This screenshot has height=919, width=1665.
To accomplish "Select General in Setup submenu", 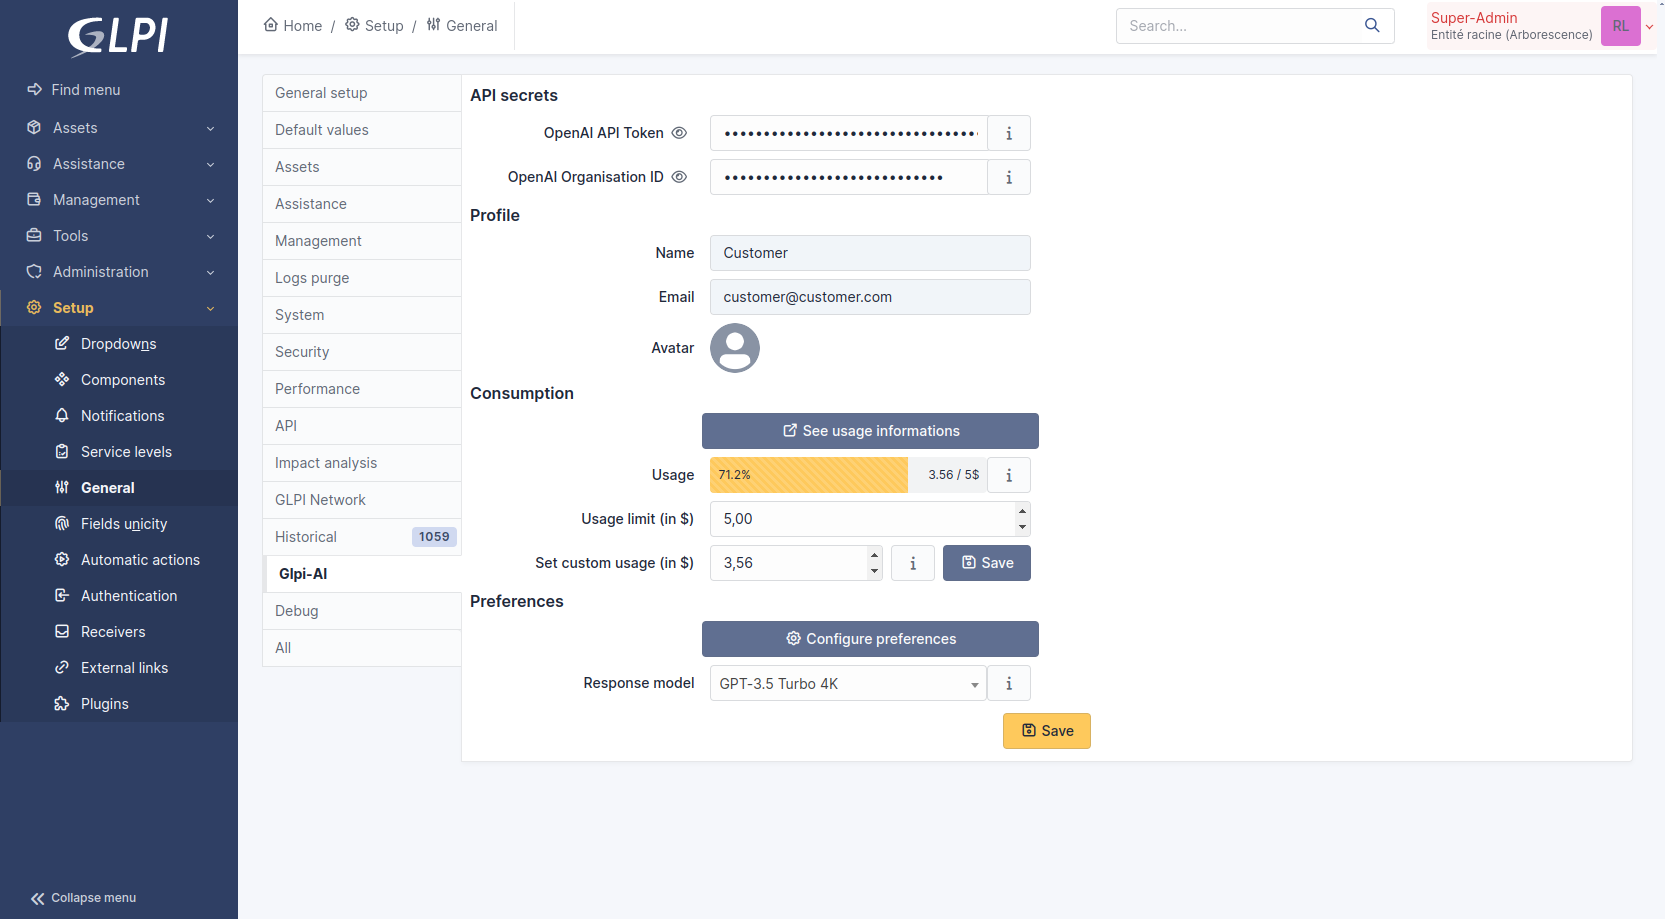I will (119, 488).
